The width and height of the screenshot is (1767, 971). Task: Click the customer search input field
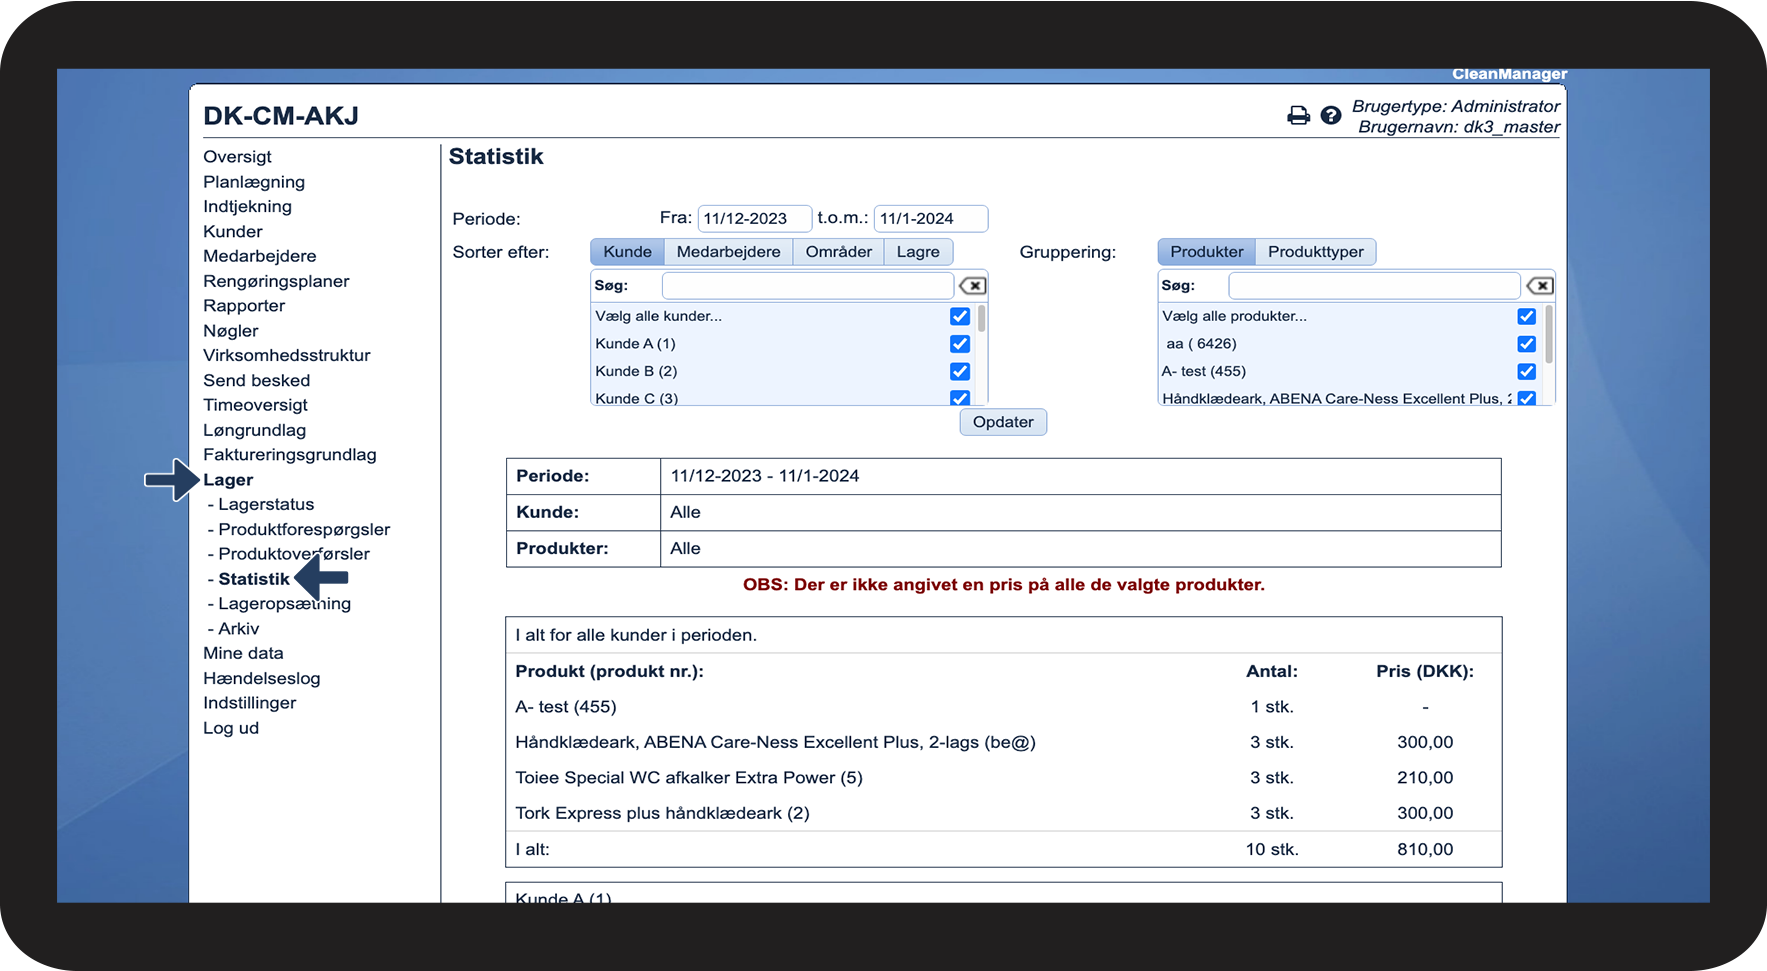807,286
